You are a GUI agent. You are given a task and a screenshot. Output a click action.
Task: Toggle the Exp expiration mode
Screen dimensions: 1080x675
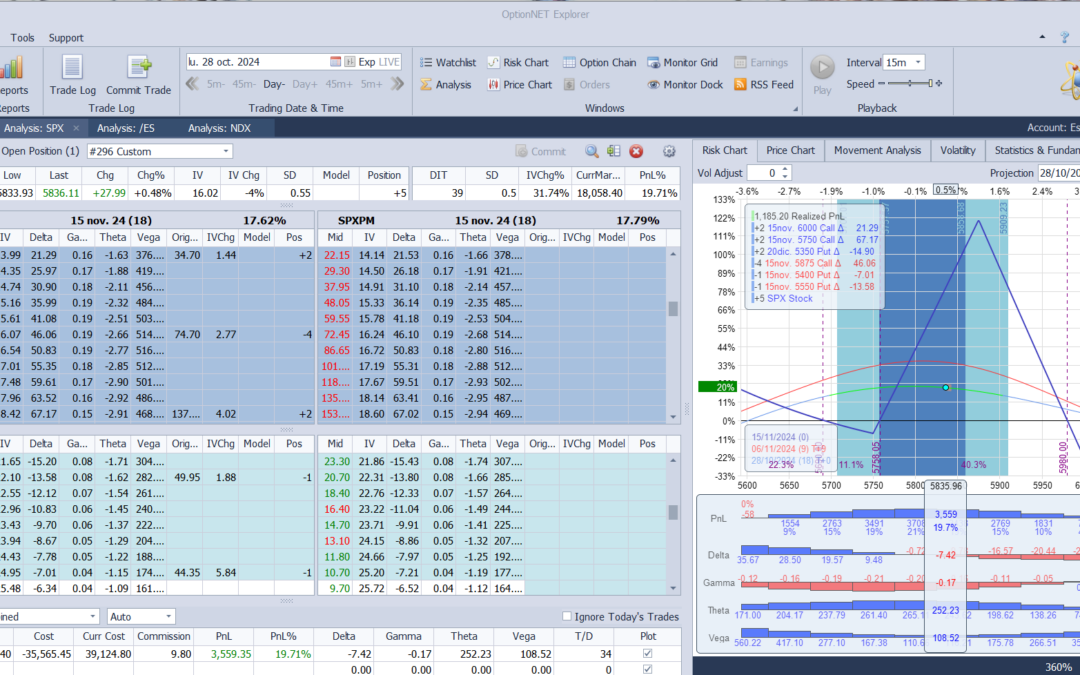(x=366, y=62)
